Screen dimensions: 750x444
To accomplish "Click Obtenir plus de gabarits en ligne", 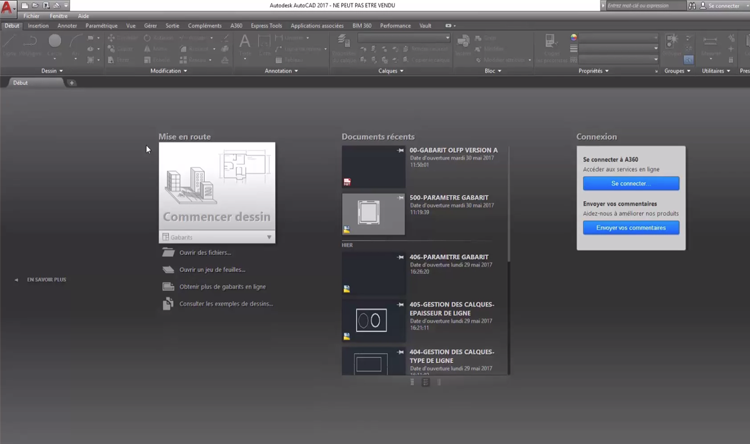I will (222, 287).
